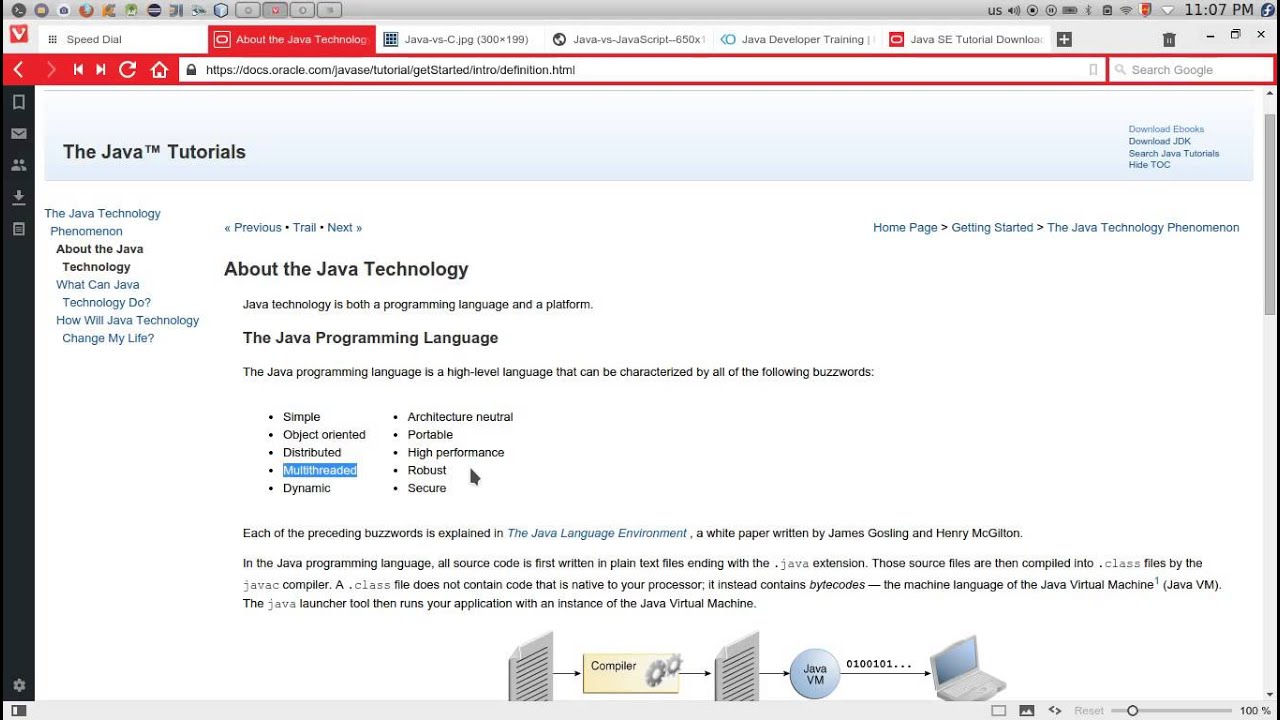Switch to the Java-vs-C.jpg tab
This screenshot has width=1280, height=720.
click(460, 39)
